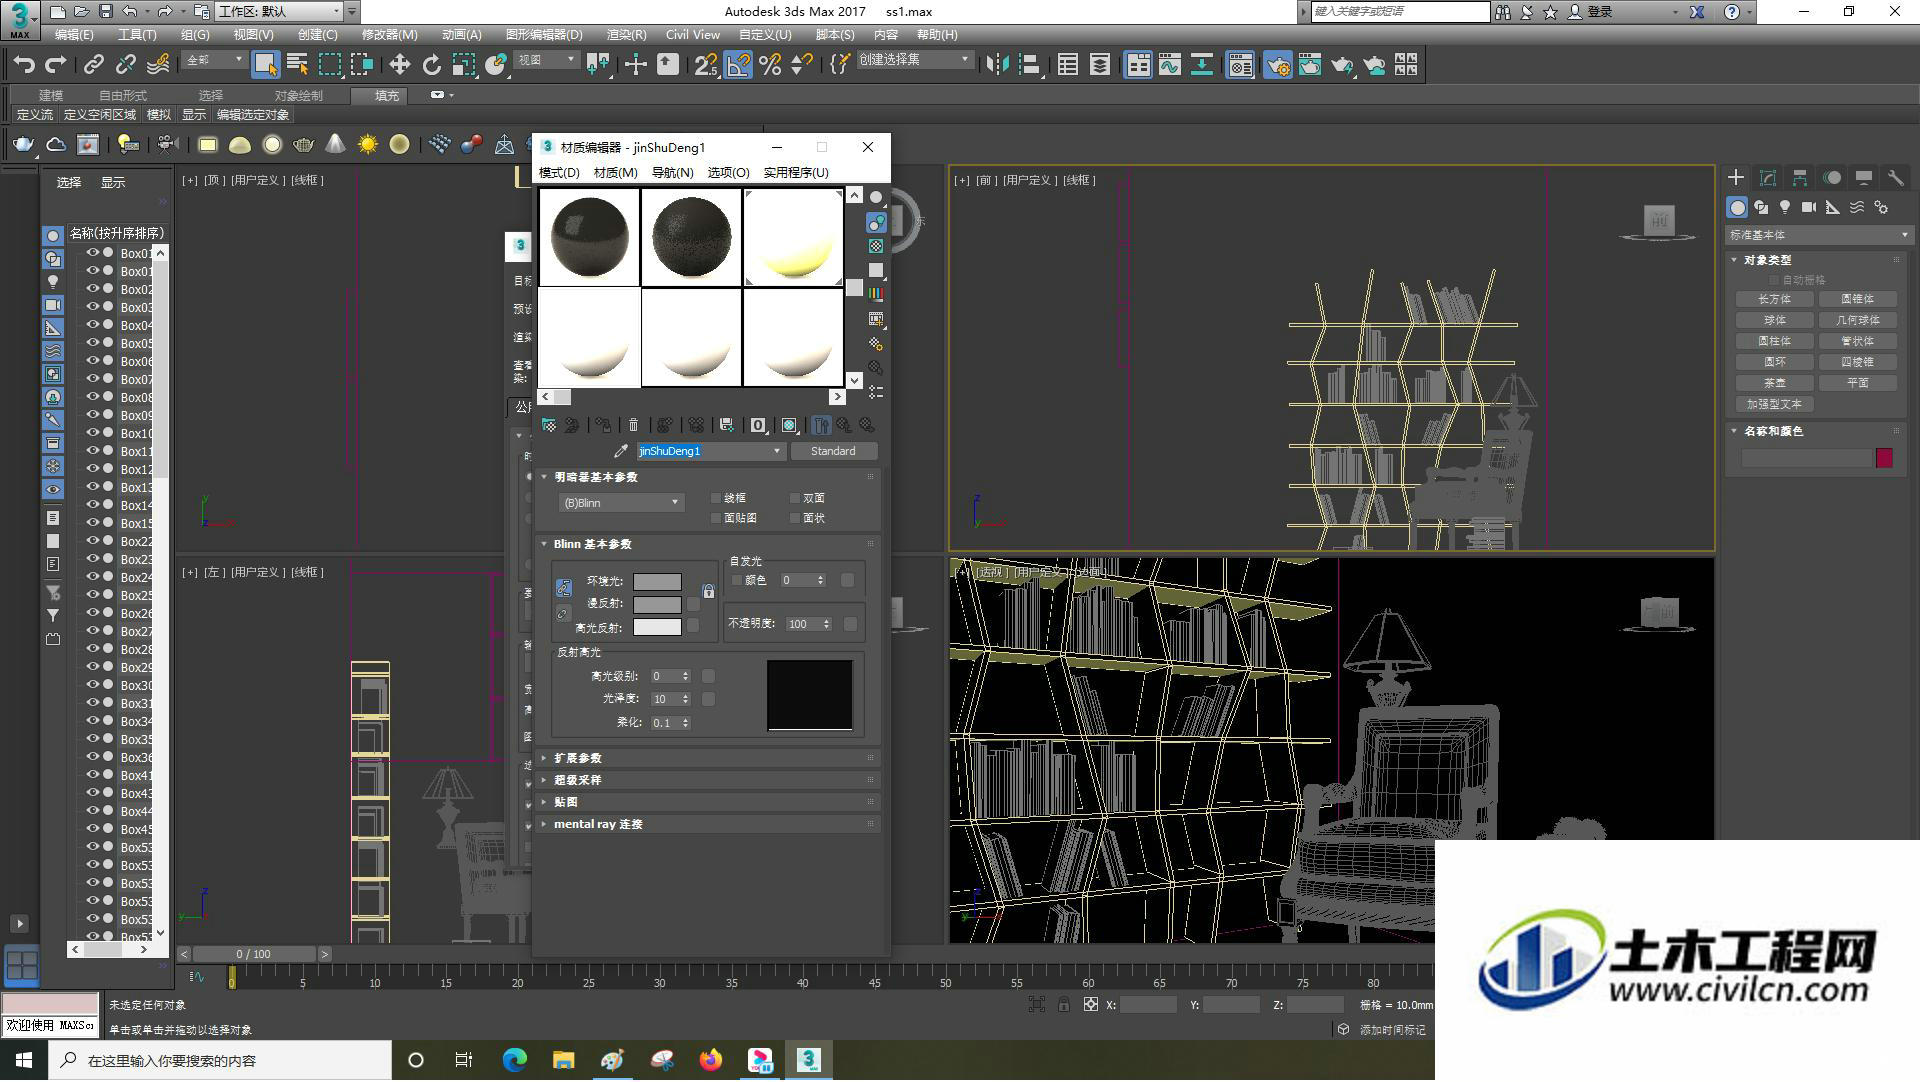Open the material name jinShuDeng1 dropdown
The width and height of the screenshot is (1920, 1082).
click(777, 451)
